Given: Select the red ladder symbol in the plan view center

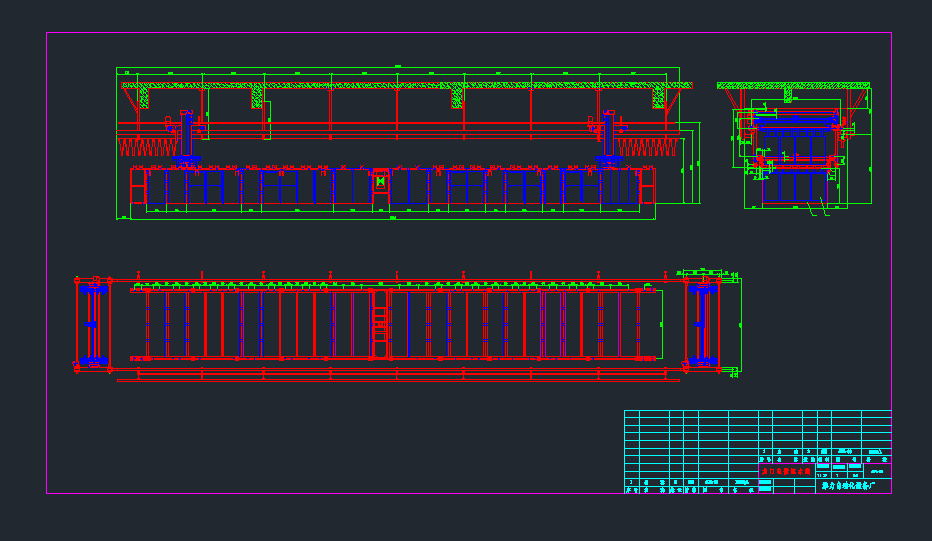Looking at the screenshot, I should click(x=380, y=322).
